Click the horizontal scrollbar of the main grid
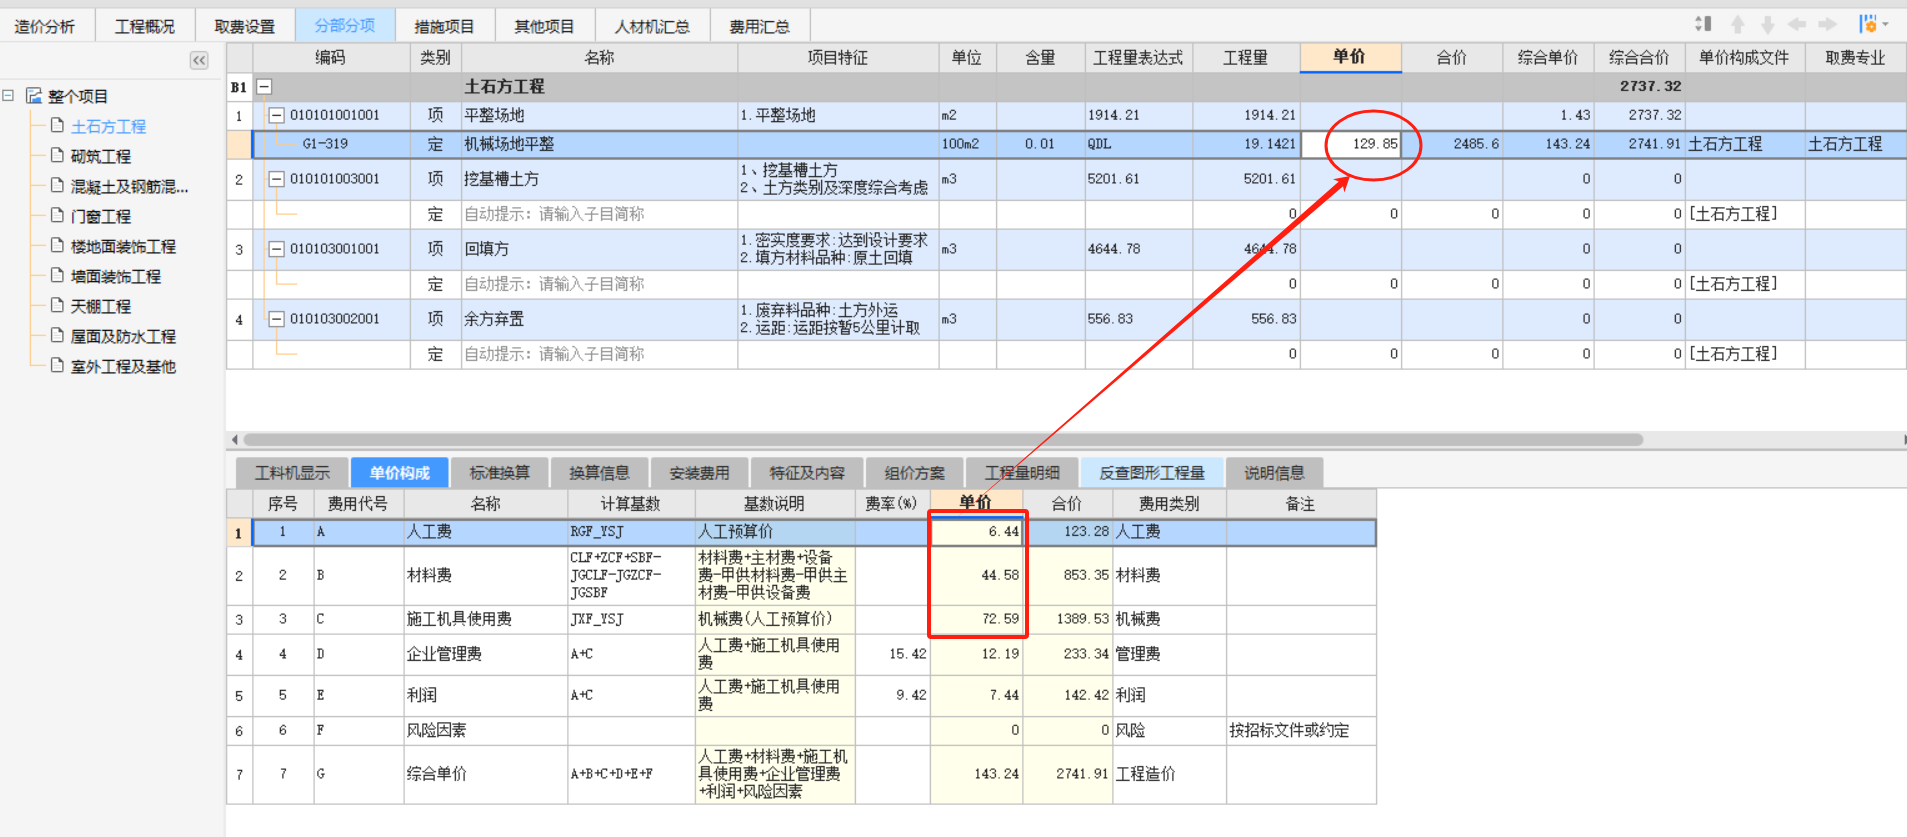 [x=943, y=439]
